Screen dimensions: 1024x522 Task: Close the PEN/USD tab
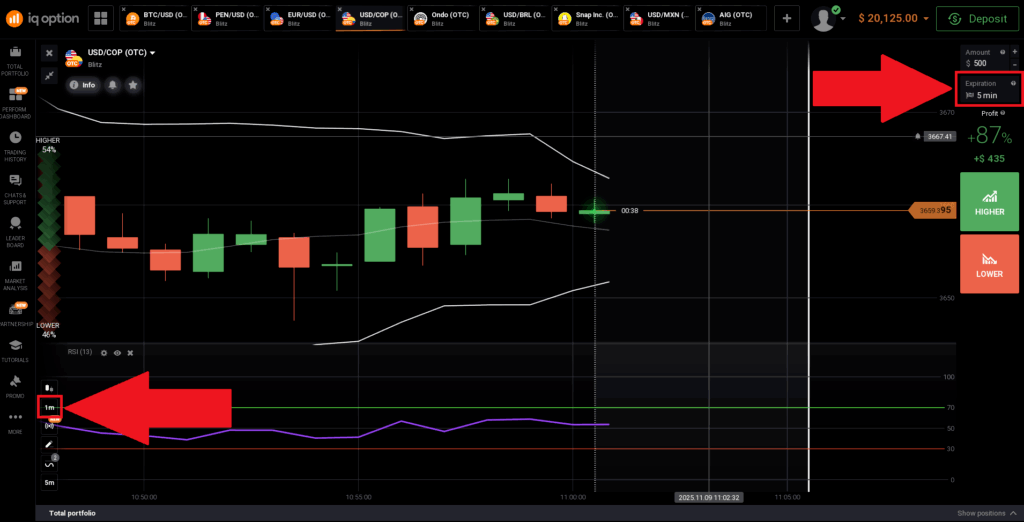(x=196, y=9)
